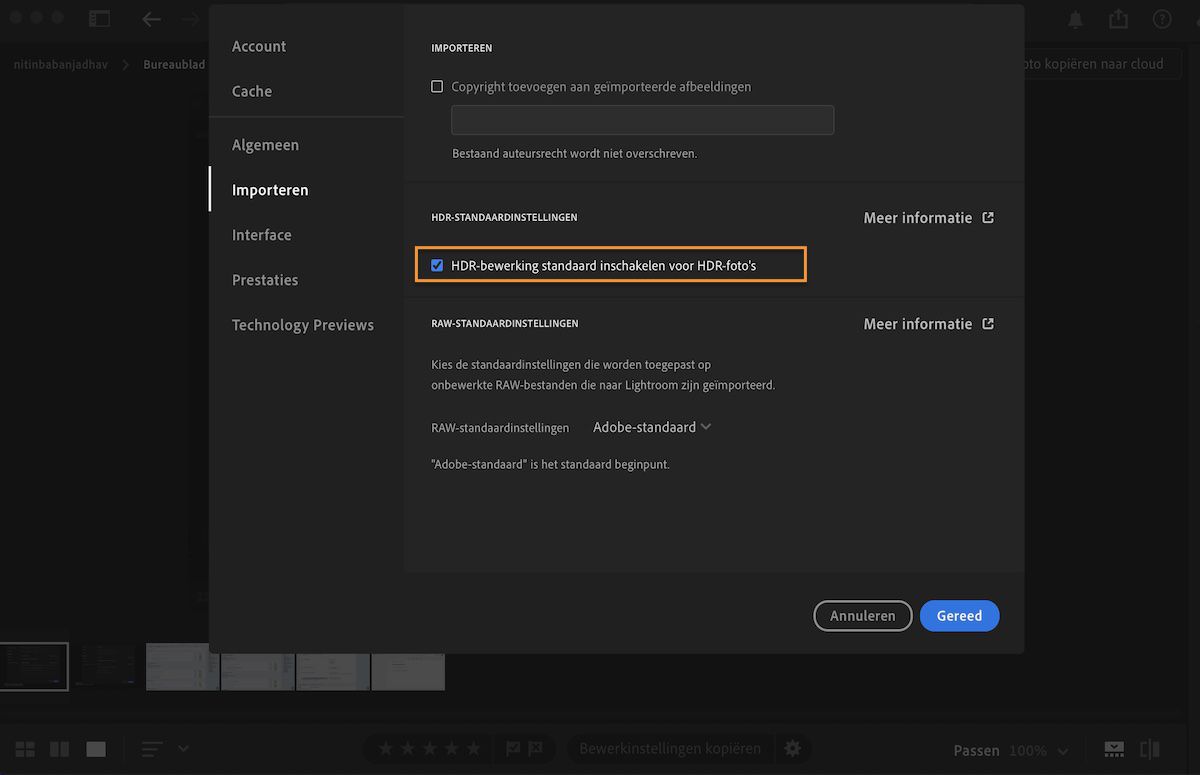Open the RAW-standaardinstellingen Adobe-standaard dropdown
The image size is (1200, 775).
[650, 426]
